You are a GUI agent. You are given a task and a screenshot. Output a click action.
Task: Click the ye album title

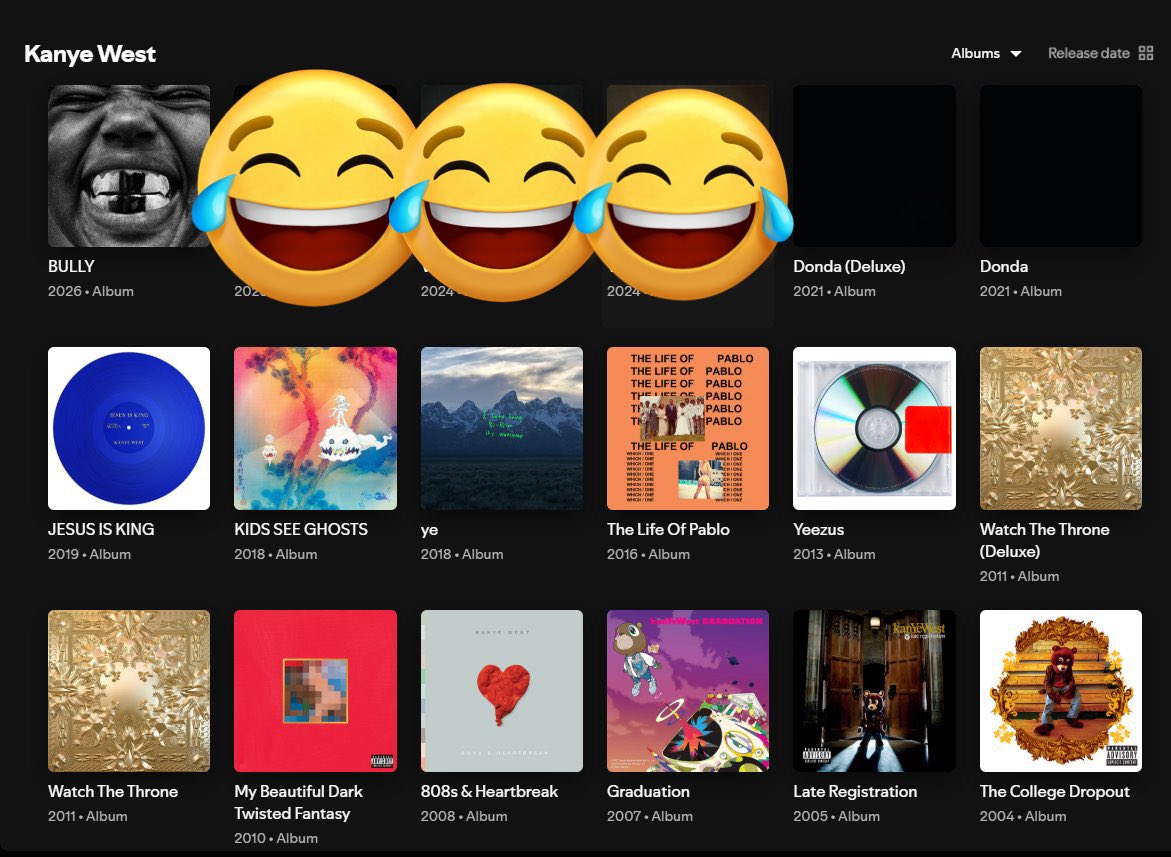click(x=429, y=530)
